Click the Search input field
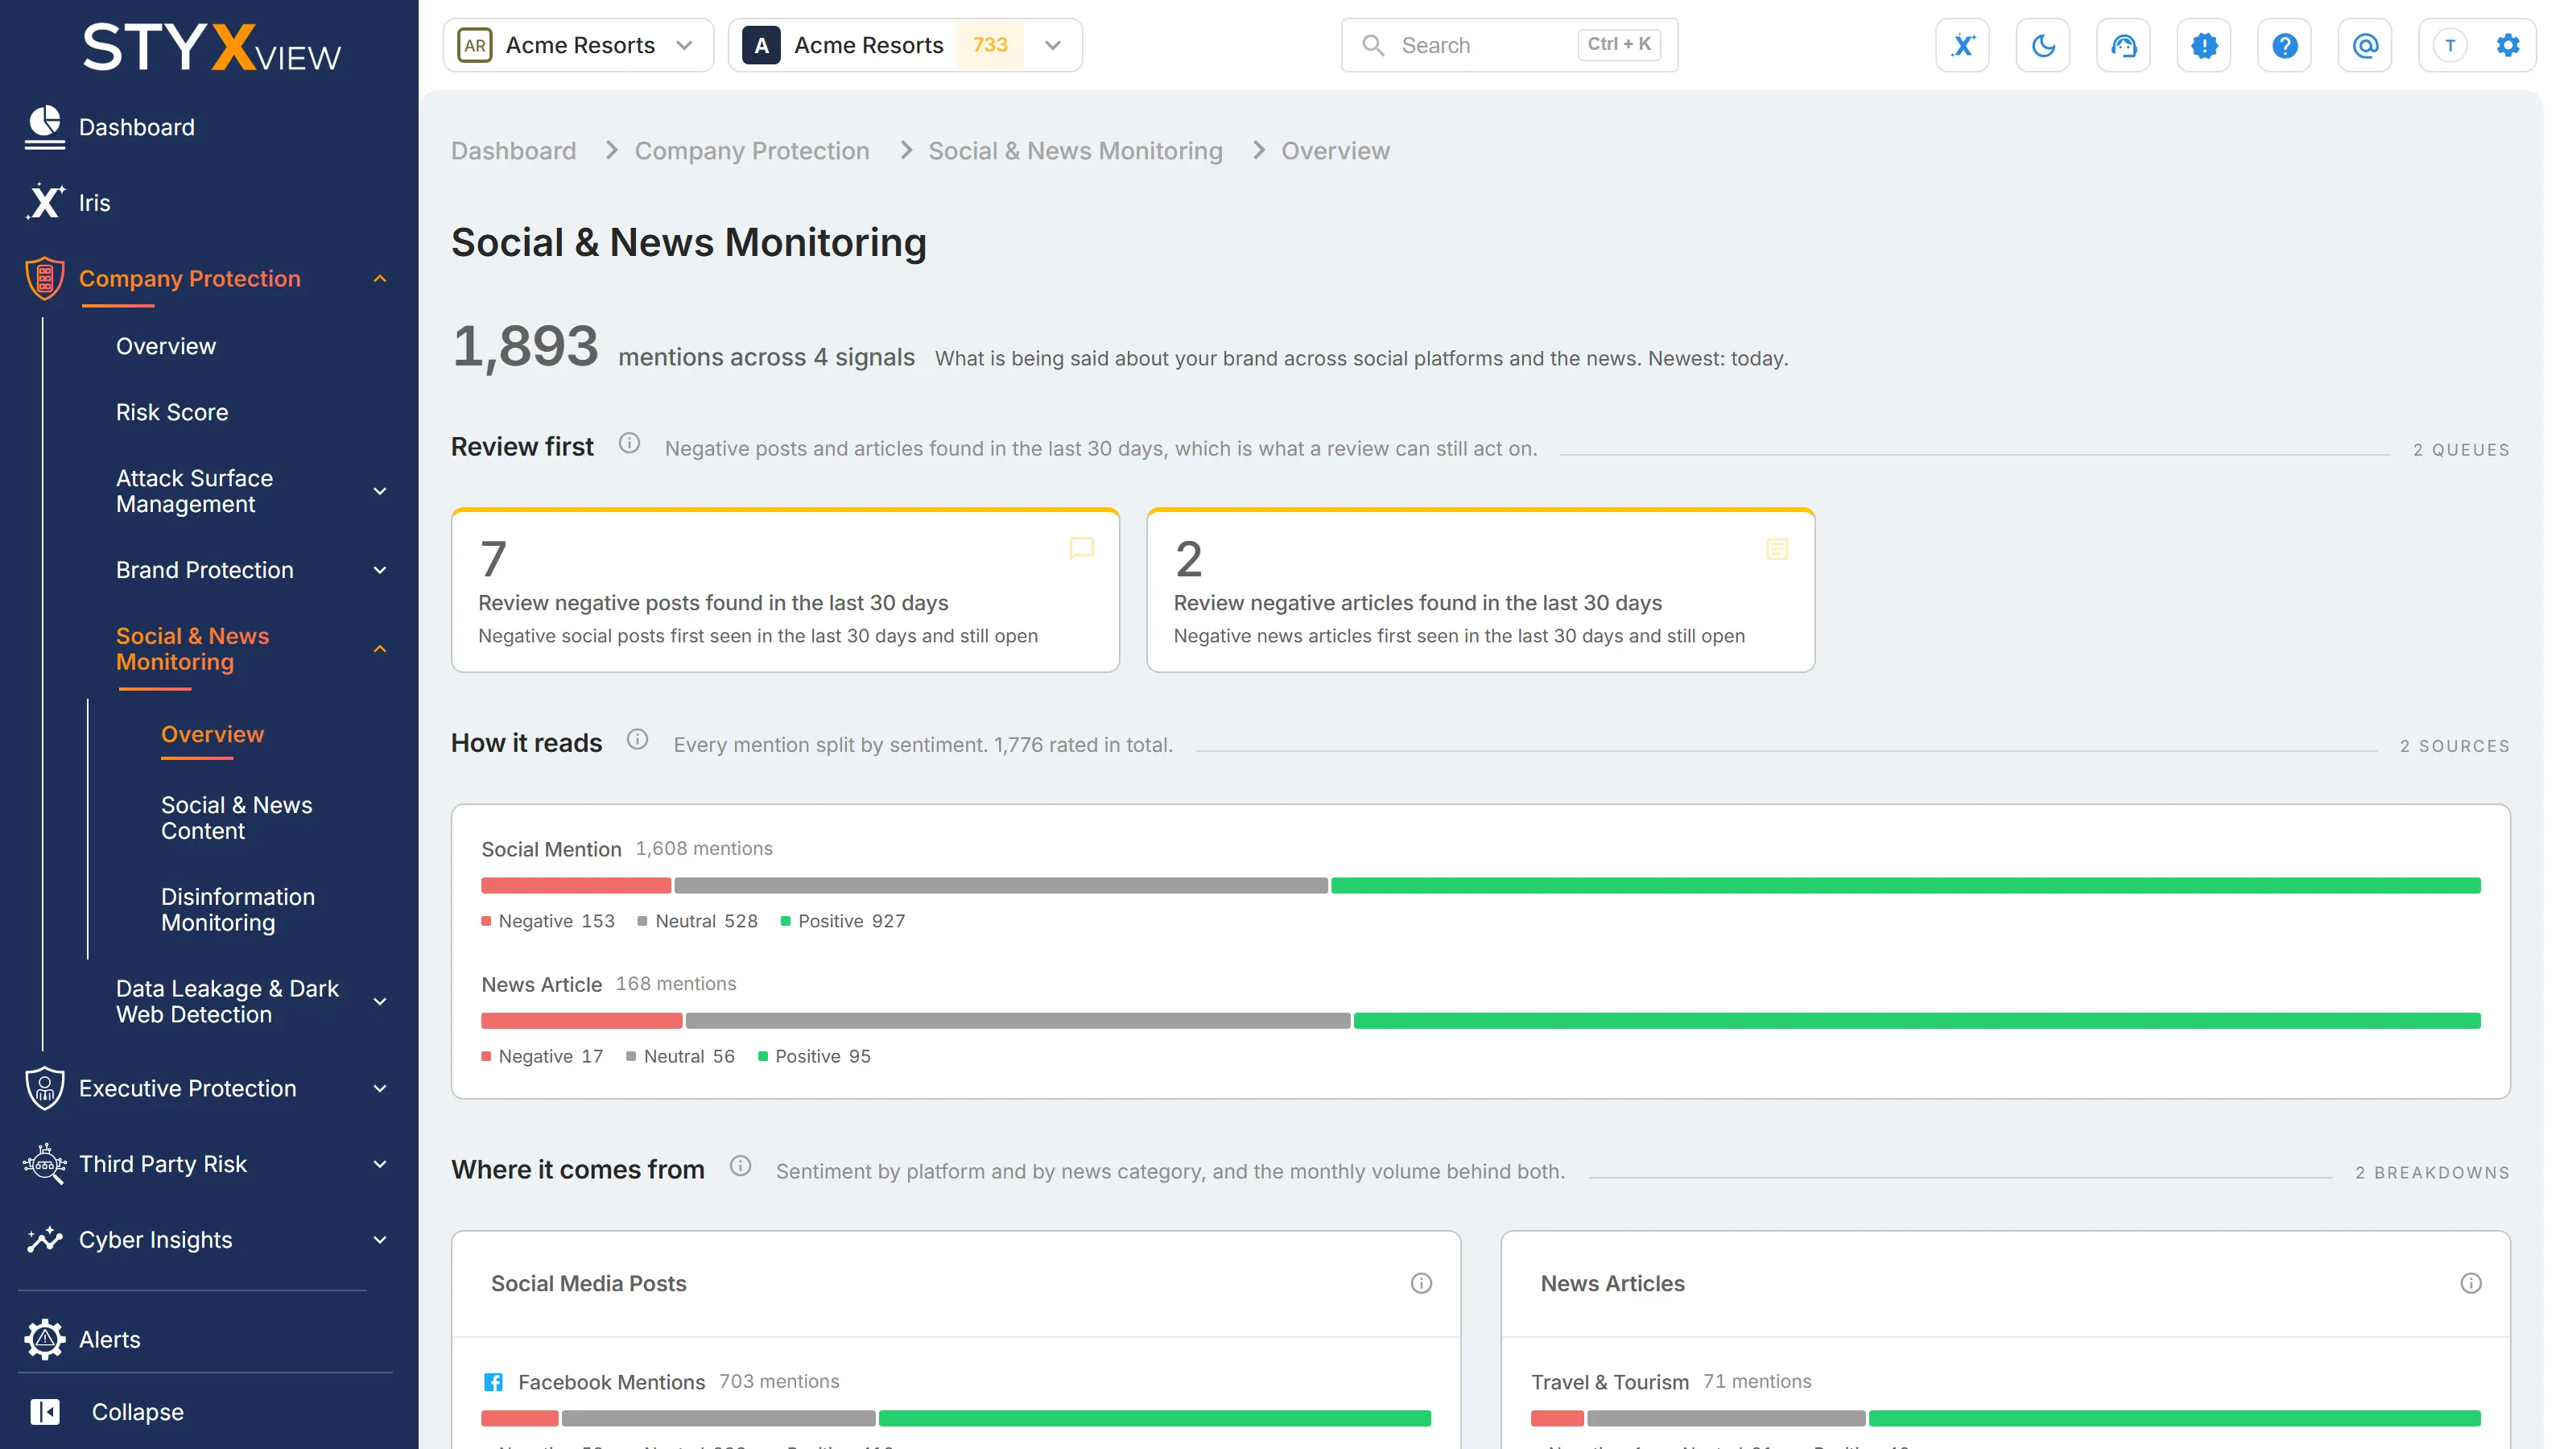This screenshot has width=2576, height=1449. tap(1509, 45)
